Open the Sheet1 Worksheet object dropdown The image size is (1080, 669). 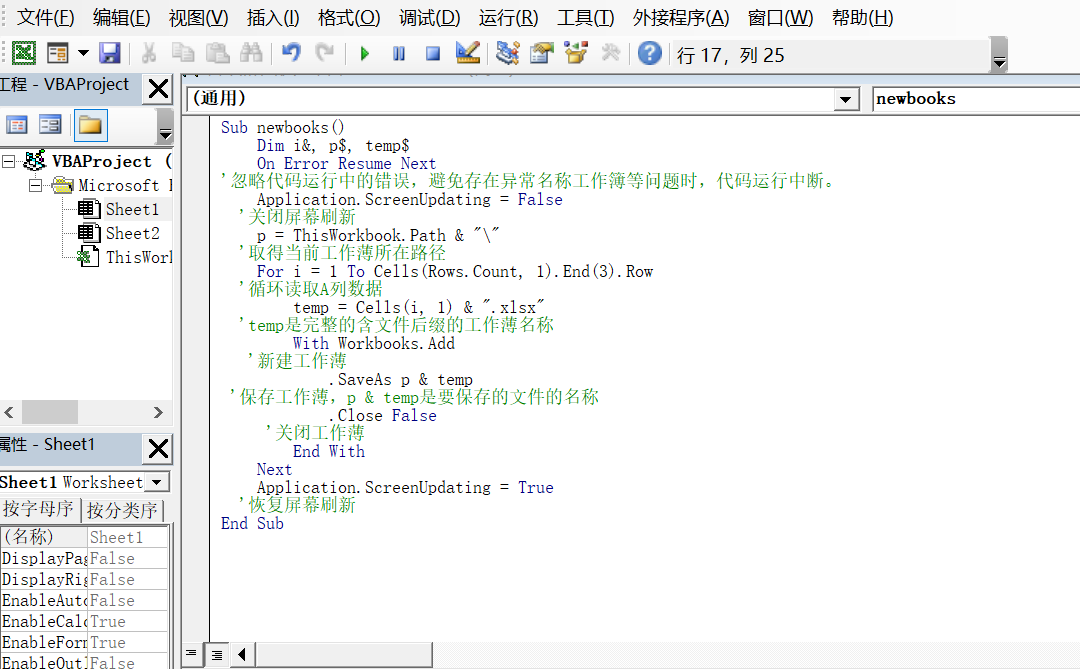158,482
